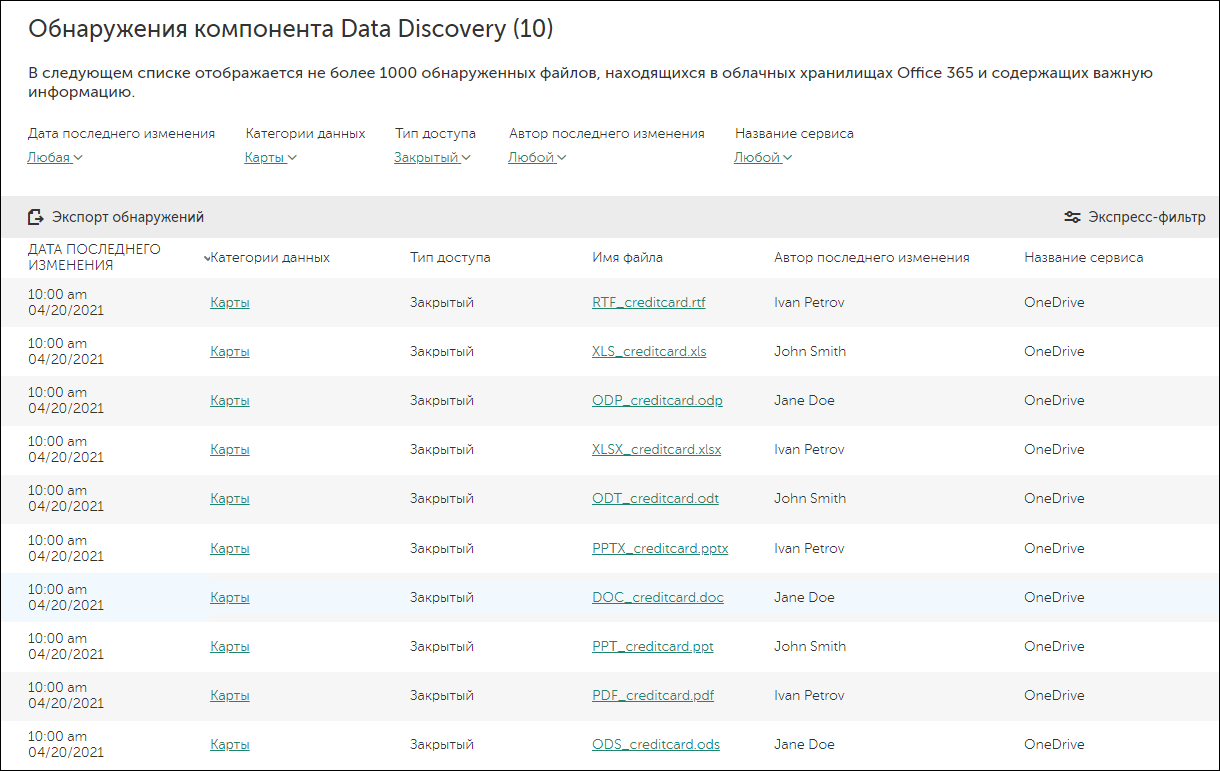Expand the 'Категории данных' filter set to Карты
The height and width of the screenshot is (771, 1220).
(270, 157)
